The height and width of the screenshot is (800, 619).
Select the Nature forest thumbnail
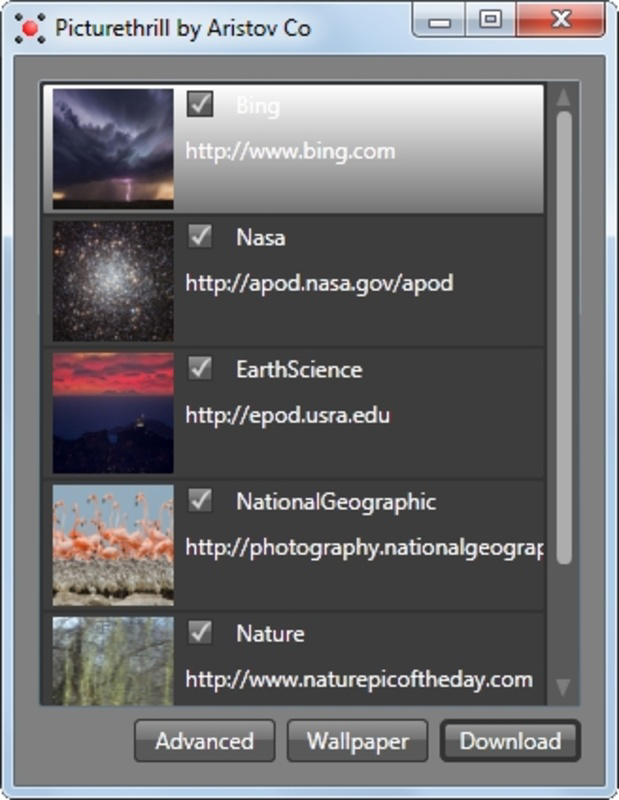point(113,662)
